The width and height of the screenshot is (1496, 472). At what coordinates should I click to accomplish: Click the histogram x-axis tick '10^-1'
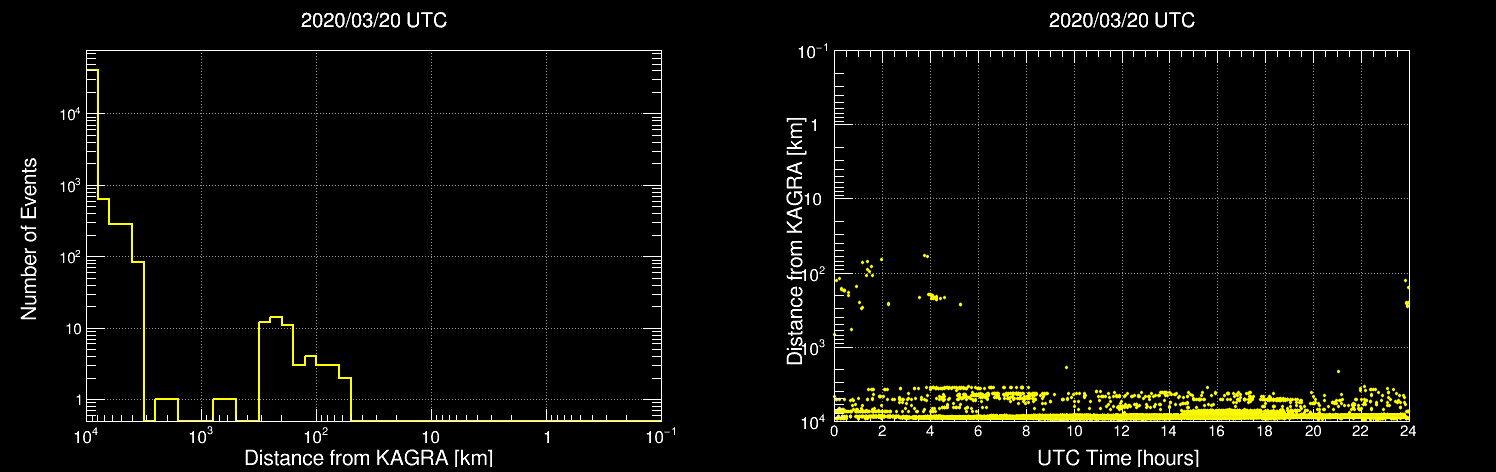pos(661,436)
